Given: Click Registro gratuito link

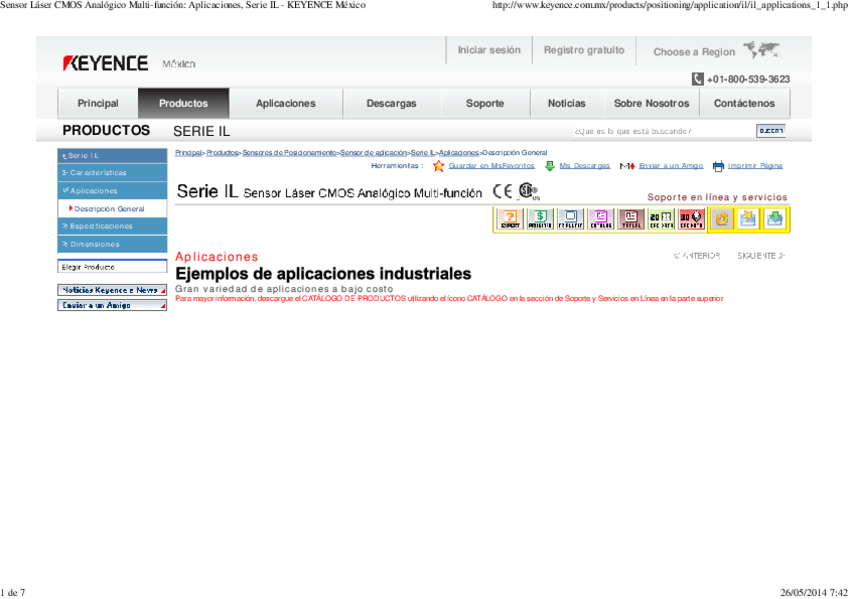Looking at the screenshot, I should [584, 50].
